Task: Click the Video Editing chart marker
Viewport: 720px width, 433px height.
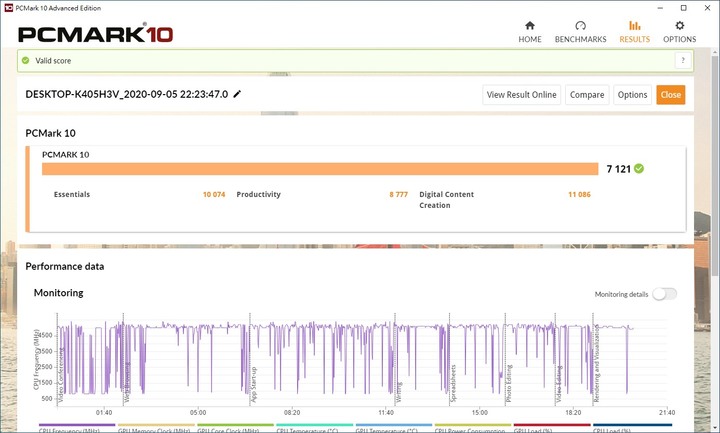Action: [x=558, y=384]
